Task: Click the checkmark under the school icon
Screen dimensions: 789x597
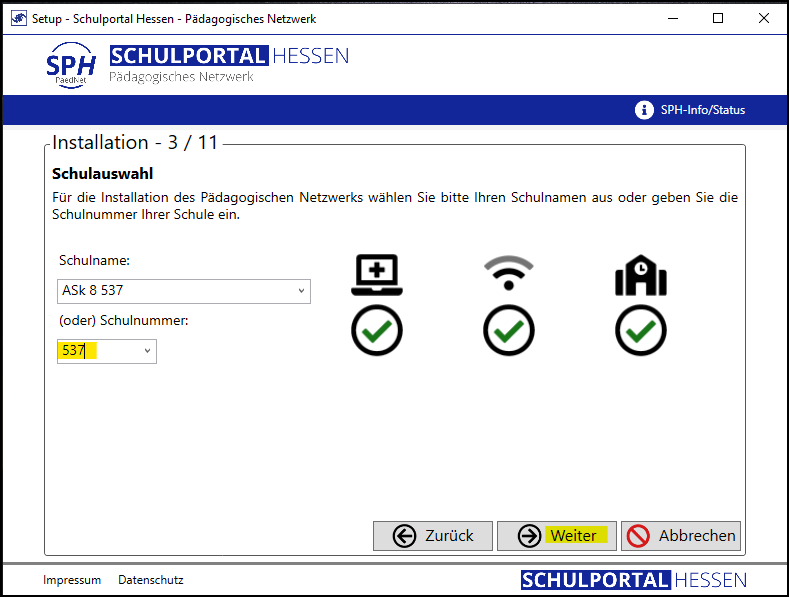Action: pyautogui.click(x=641, y=330)
